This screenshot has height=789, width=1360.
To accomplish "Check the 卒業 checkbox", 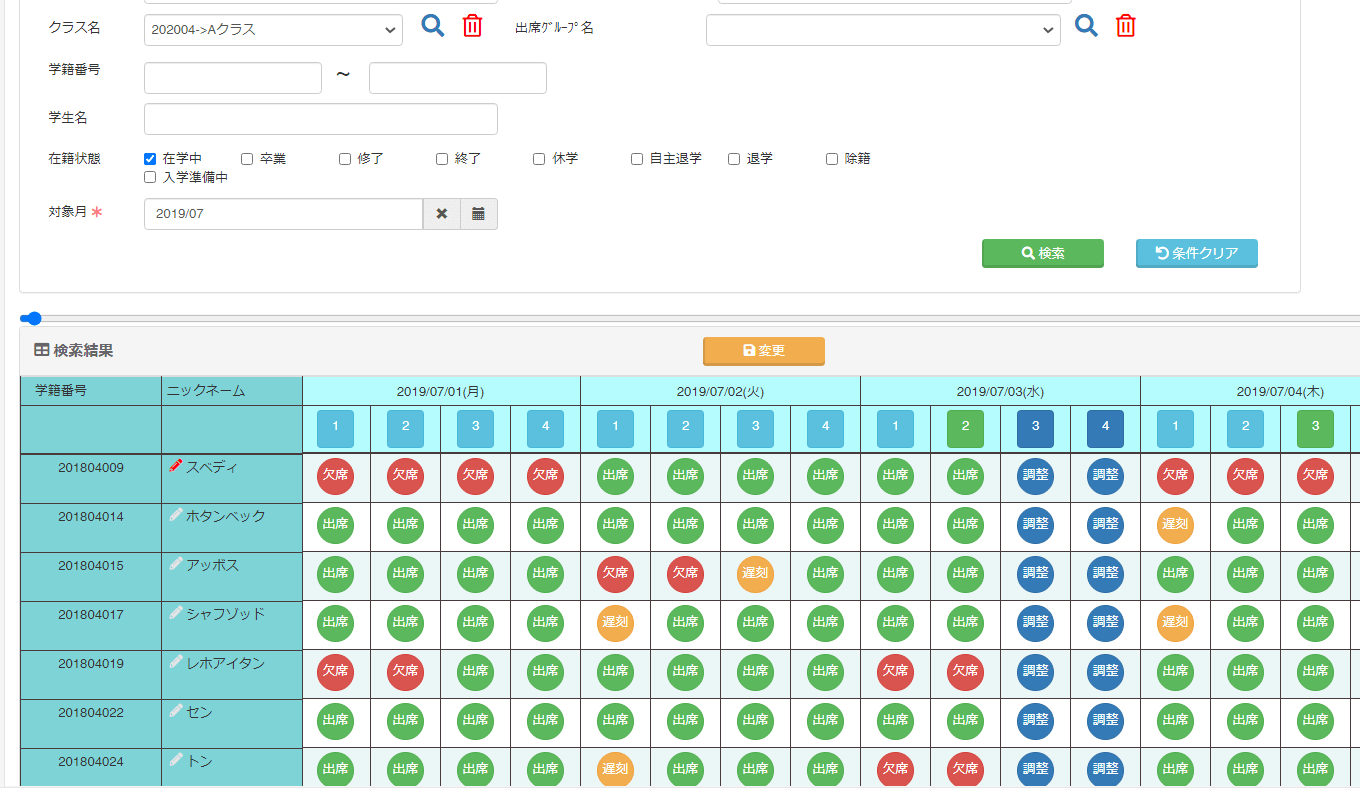I will coord(247,159).
